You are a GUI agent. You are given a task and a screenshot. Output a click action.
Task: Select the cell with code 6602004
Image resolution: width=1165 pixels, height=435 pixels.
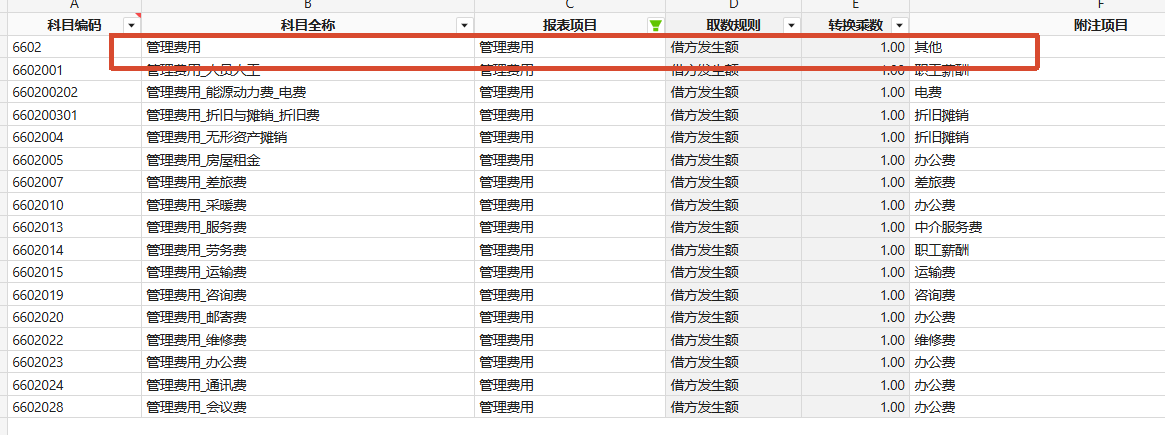point(74,138)
